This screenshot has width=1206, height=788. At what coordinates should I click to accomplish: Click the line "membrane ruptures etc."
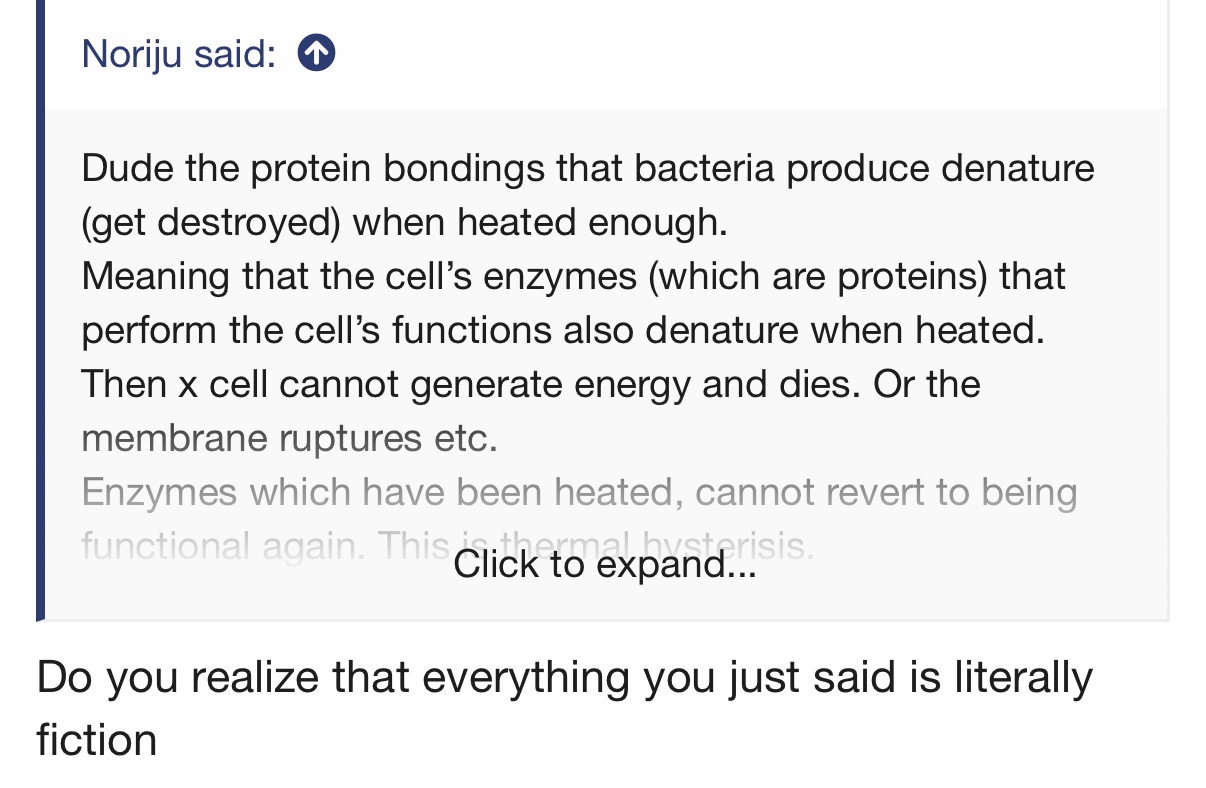[289, 438]
